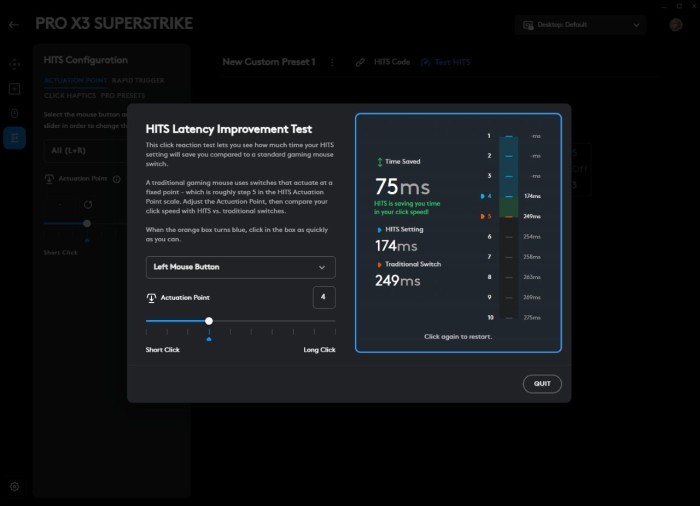700x506 pixels.
Task: Click the 'Short Click' label in the dialog
Action: [162, 350]
